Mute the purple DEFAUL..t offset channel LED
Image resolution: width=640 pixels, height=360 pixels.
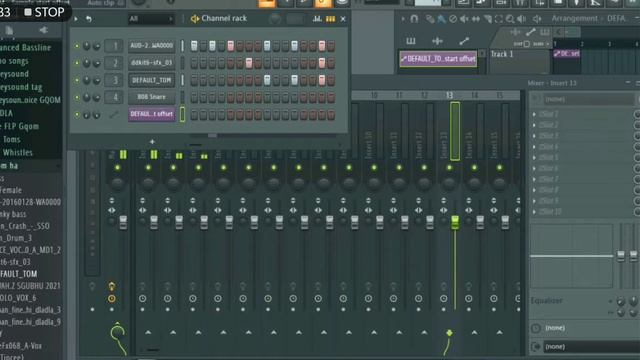(76, 115)
